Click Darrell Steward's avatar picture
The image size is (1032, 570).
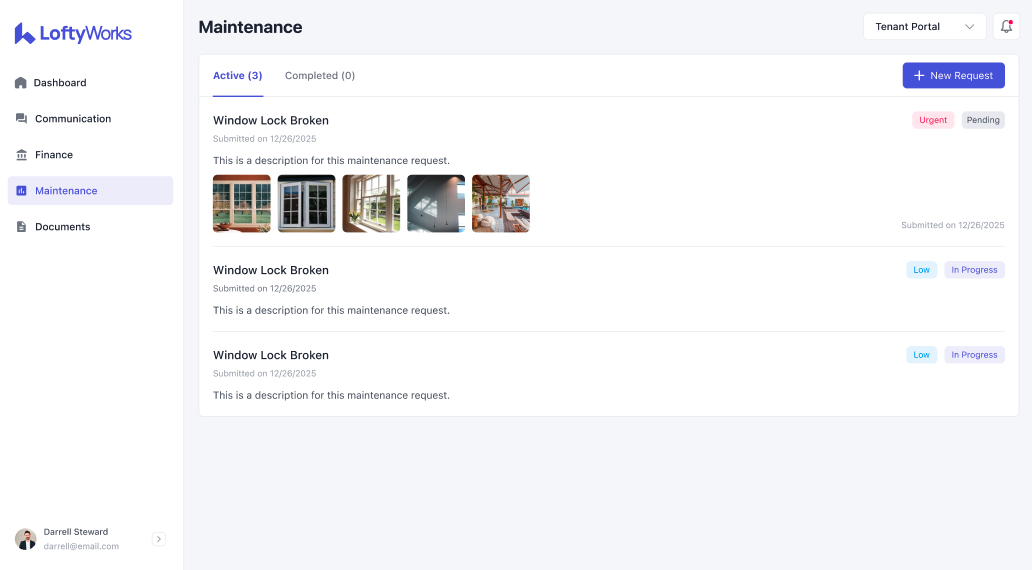click(x=25, y=539)
